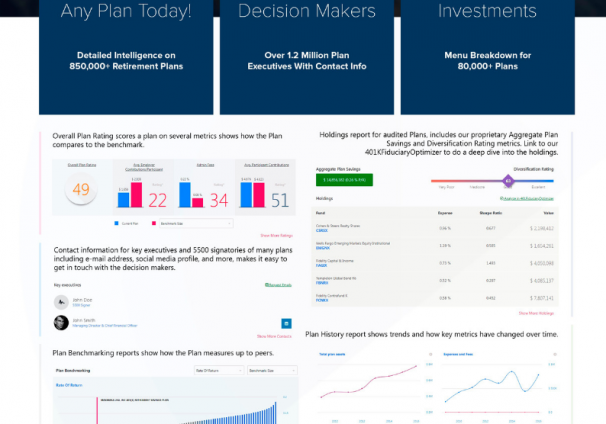Screen dimensions: 606x424
Task: Click the Diversification Rating slider marker
Action: coord(508,181)
